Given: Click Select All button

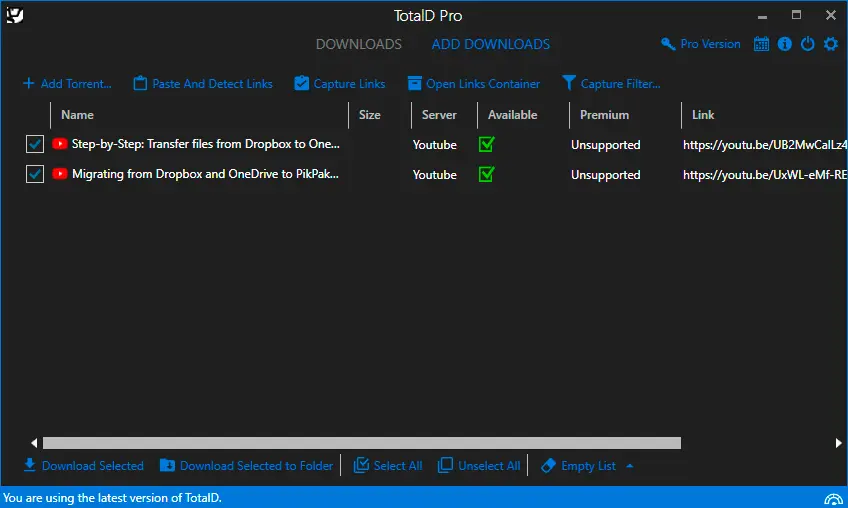Looking at the screenshot, I should coord(388,466).
